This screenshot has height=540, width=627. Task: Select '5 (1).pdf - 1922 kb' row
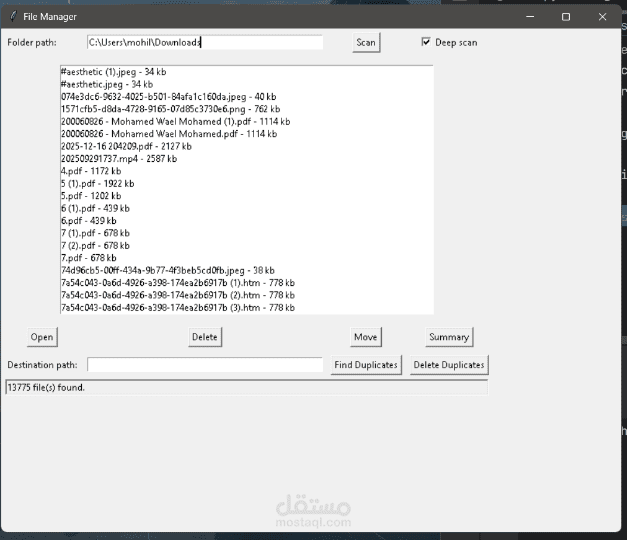[247, 184]
